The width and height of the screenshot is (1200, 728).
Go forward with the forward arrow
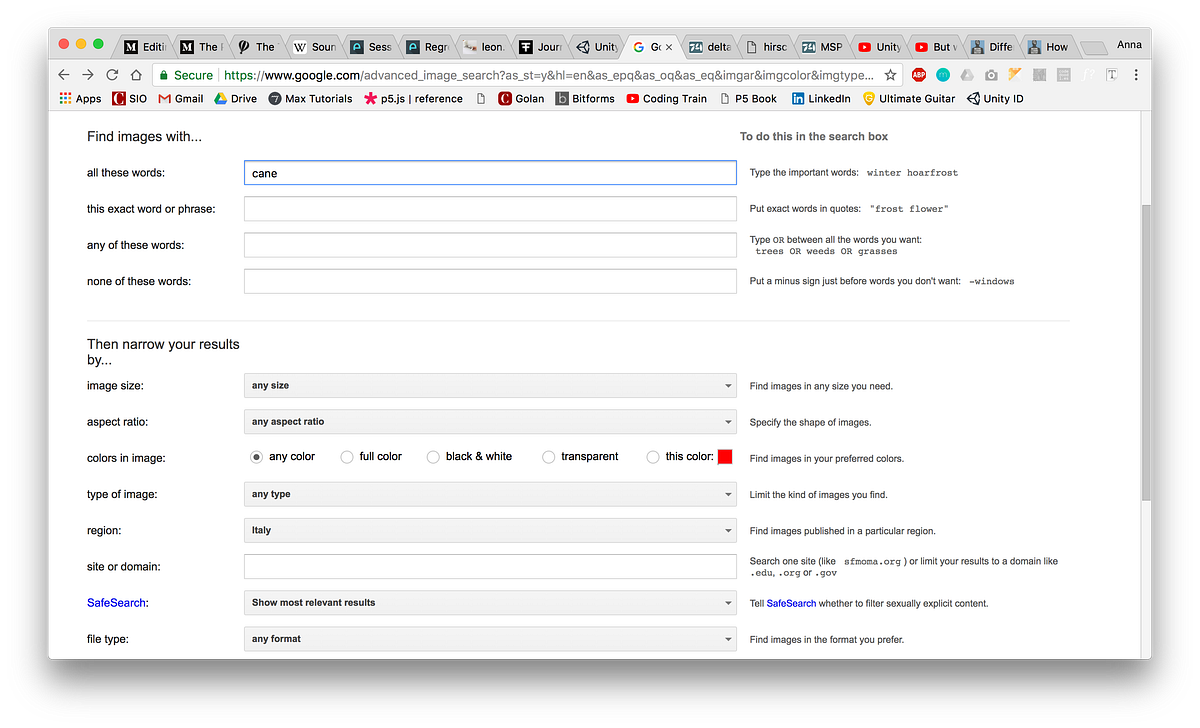coord(88,75)
